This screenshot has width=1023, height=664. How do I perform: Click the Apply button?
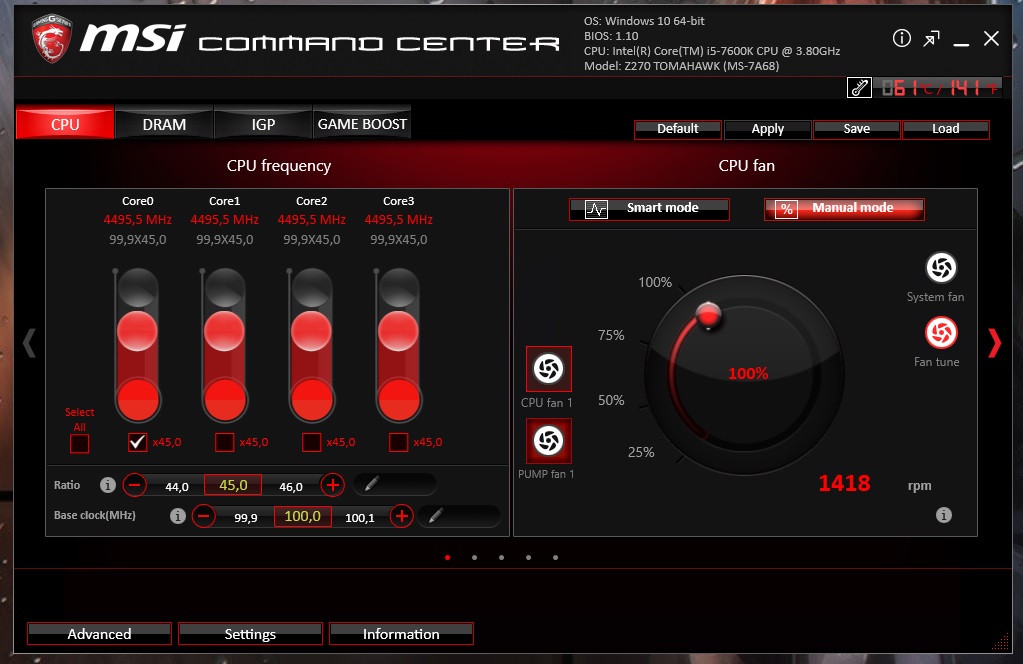coord(767,129)
